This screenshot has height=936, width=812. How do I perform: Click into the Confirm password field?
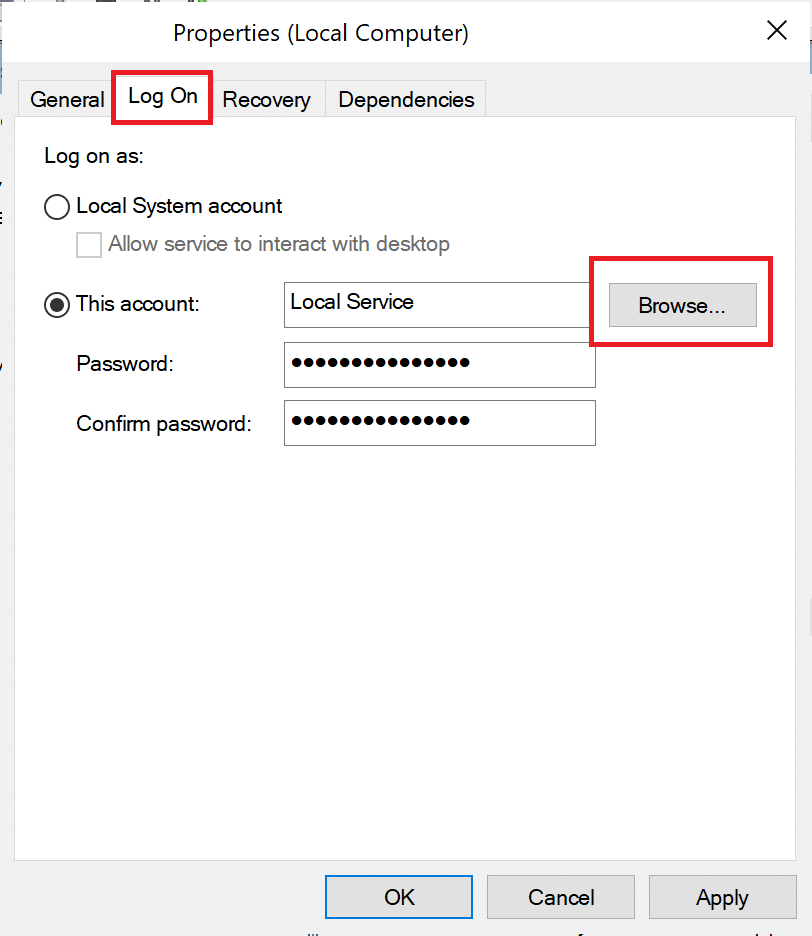pyautogui.click(x=439, y=423)
